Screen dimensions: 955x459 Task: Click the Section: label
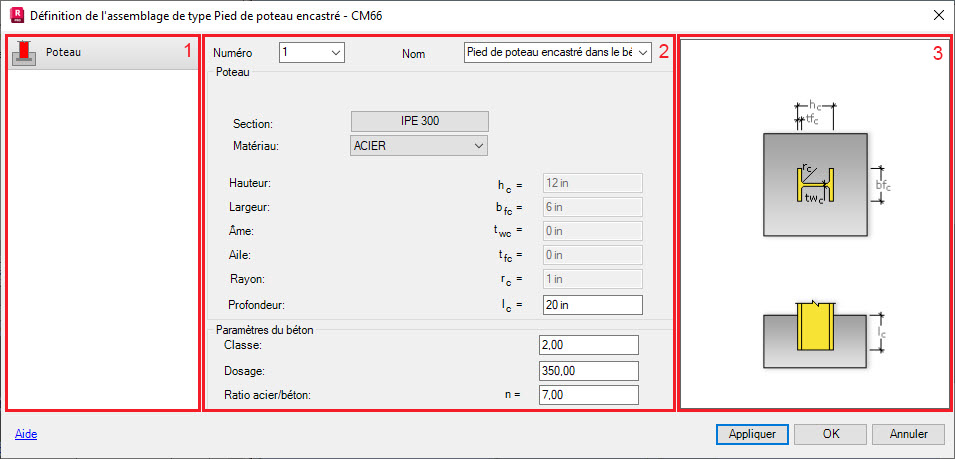pyautogui.click(x=252, y=124)
